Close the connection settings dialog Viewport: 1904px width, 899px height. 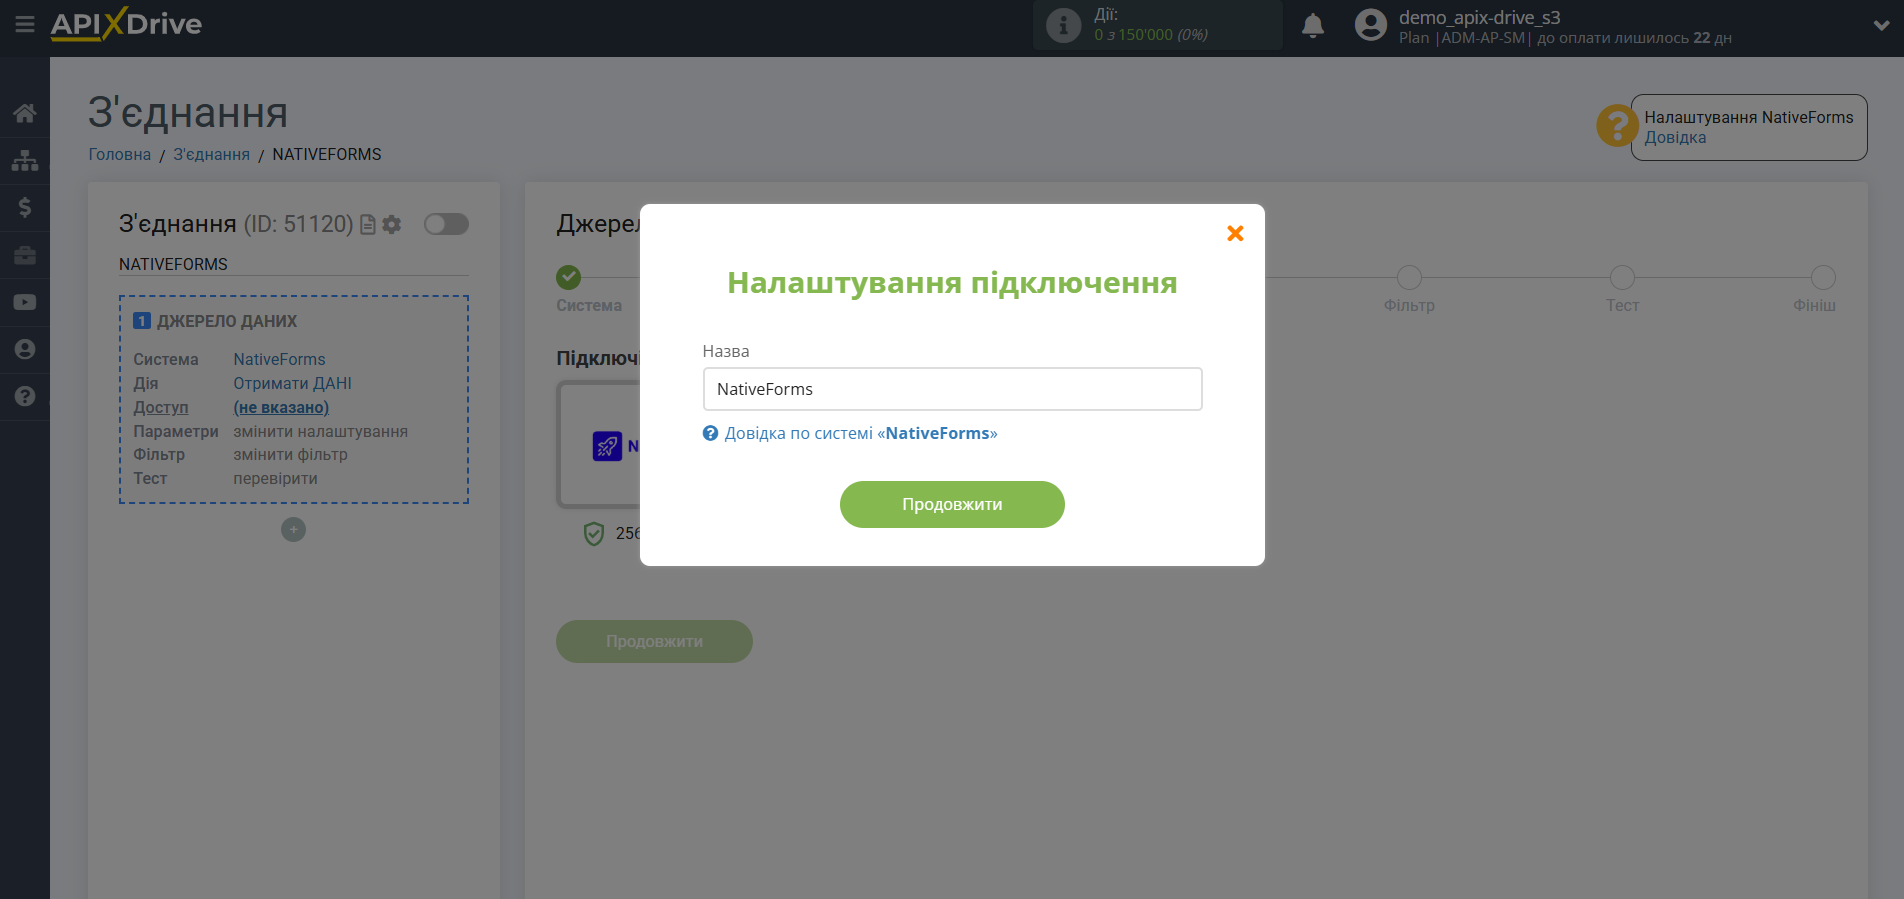point(1235,233)
